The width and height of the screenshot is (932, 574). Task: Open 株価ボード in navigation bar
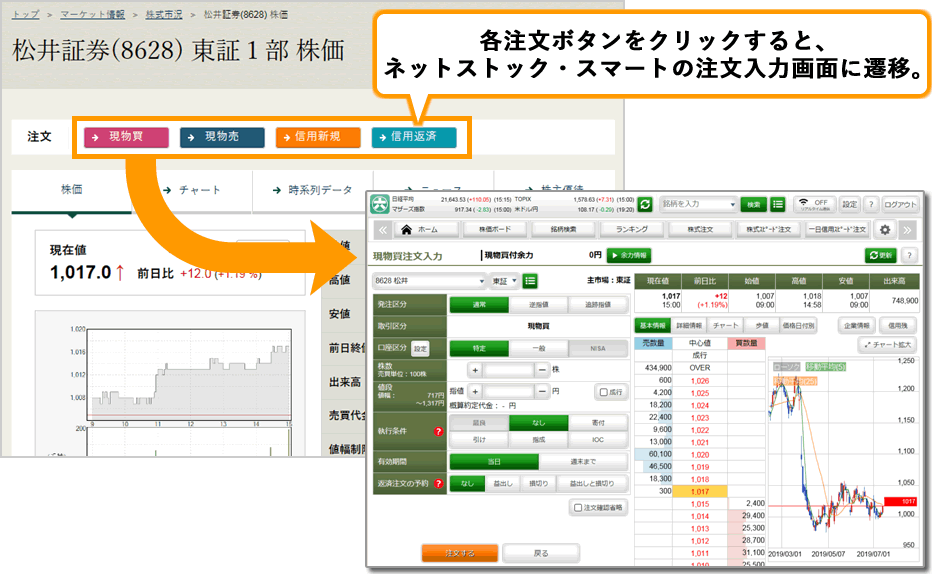tap(495, 229)
